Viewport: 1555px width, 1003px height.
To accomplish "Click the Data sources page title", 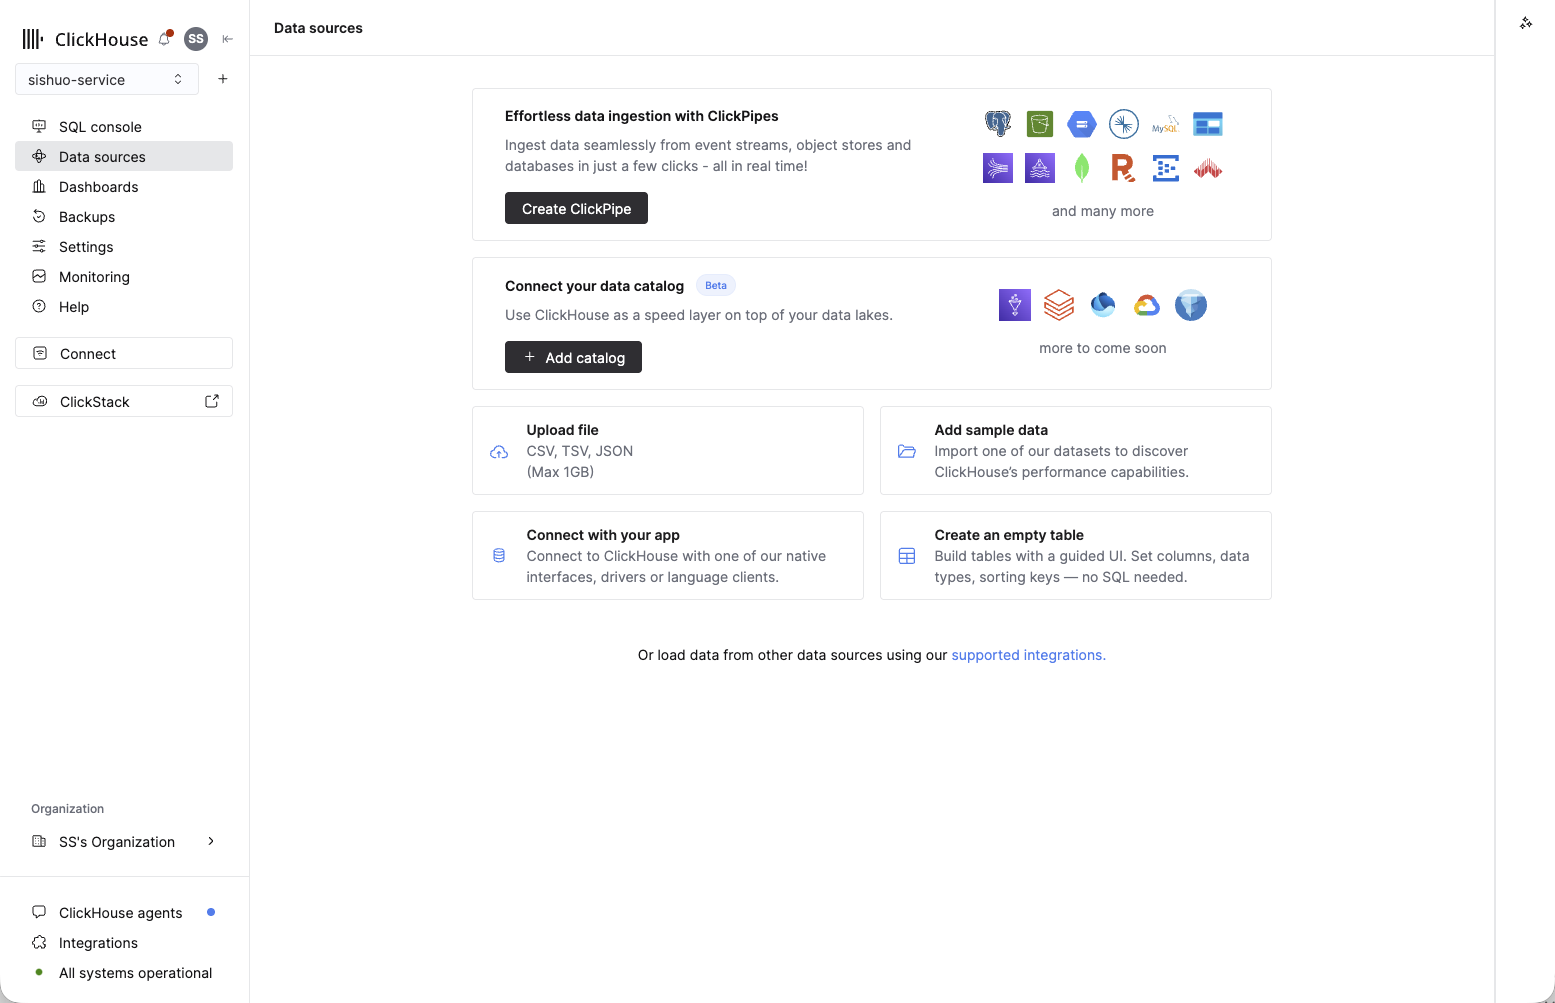I will click(318, 28).
